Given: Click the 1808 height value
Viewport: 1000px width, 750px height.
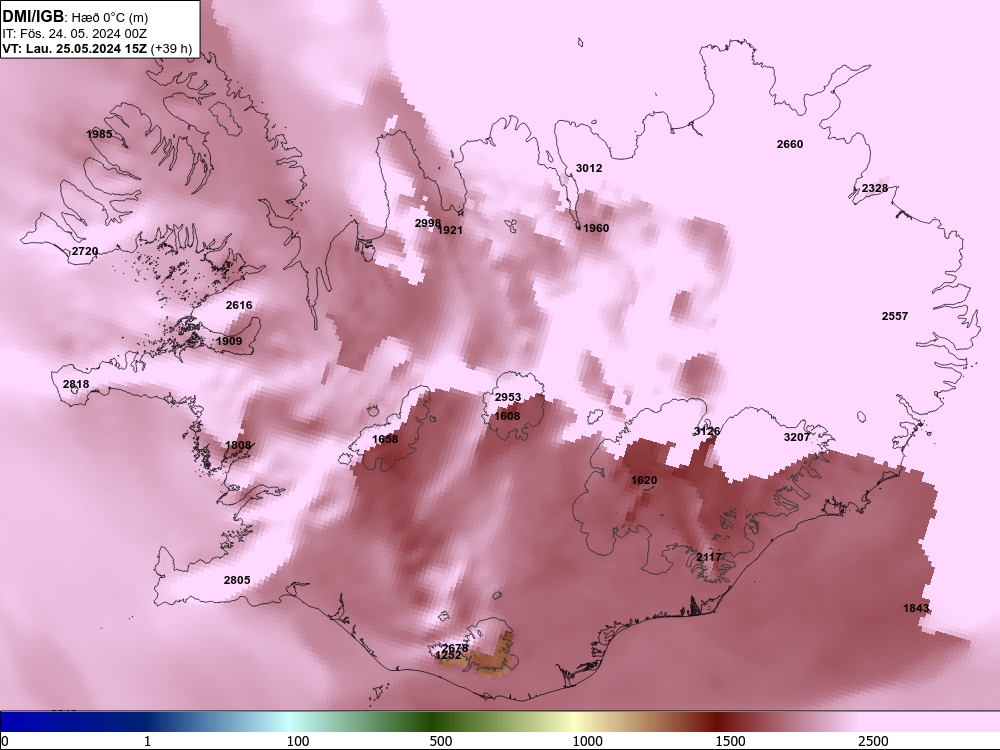Looking at the screenshot, I should click(238, 445).
